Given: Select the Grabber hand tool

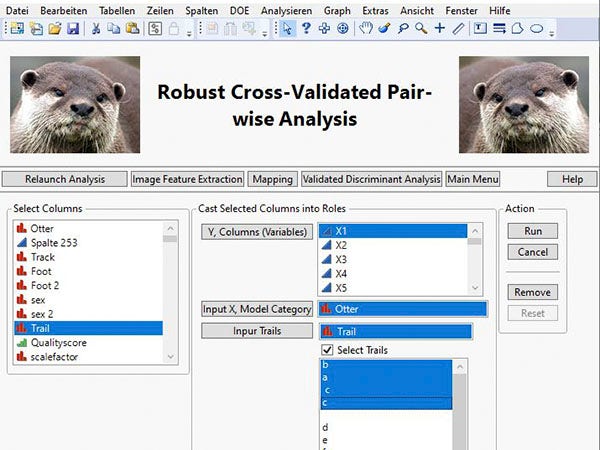Looking at the screenshot, I should (x=366, y=29).
